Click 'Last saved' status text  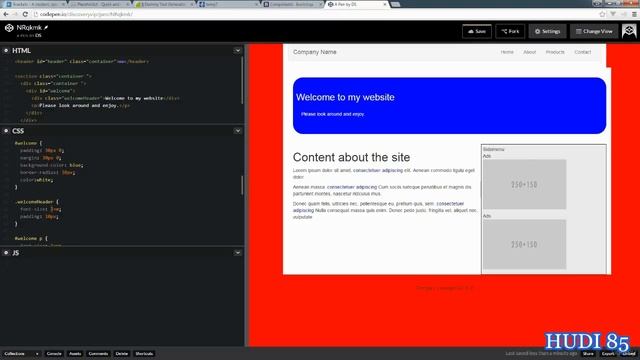point(541,354)
